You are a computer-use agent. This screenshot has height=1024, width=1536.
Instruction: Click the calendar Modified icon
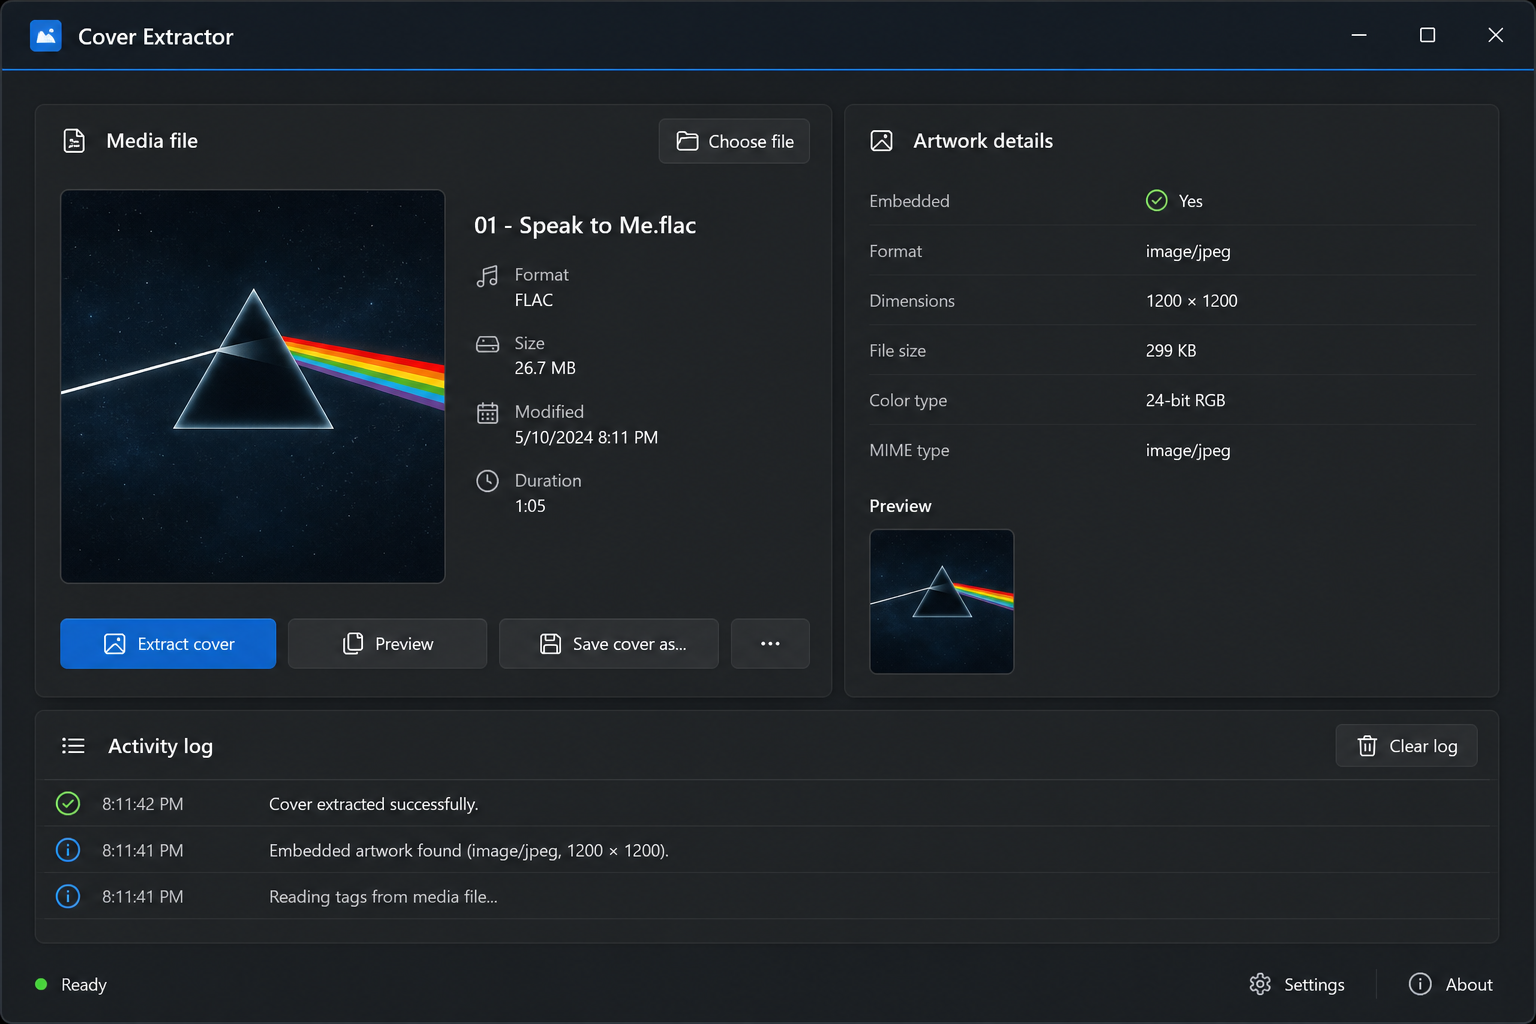487,413
